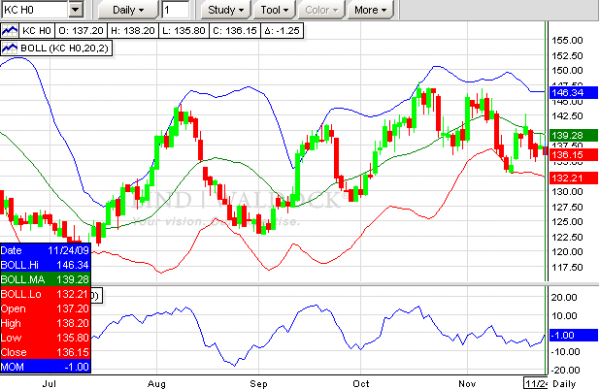Open the symbol combo box arrow
Viewport: 600px width, 389px height.
(76, 10)
